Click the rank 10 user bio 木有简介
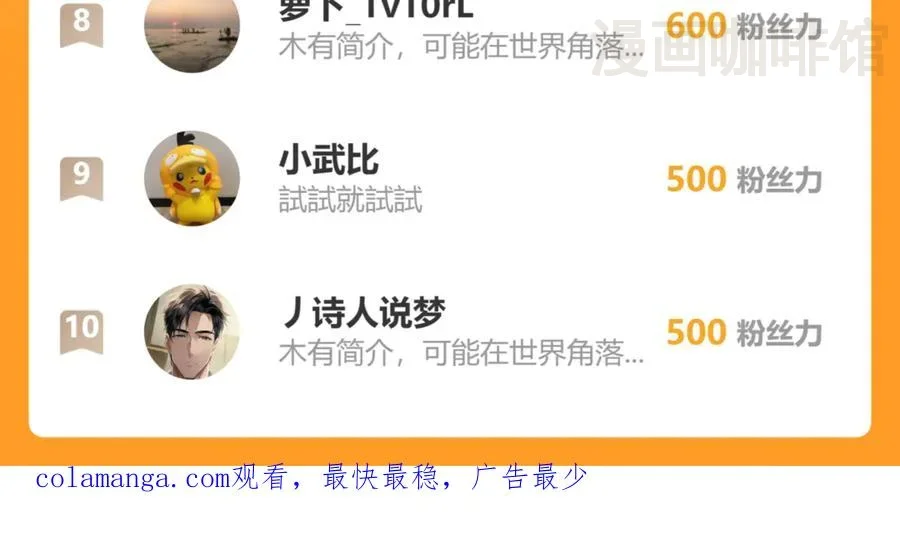This screenshot has height=557, width=900. coord(461,352)
